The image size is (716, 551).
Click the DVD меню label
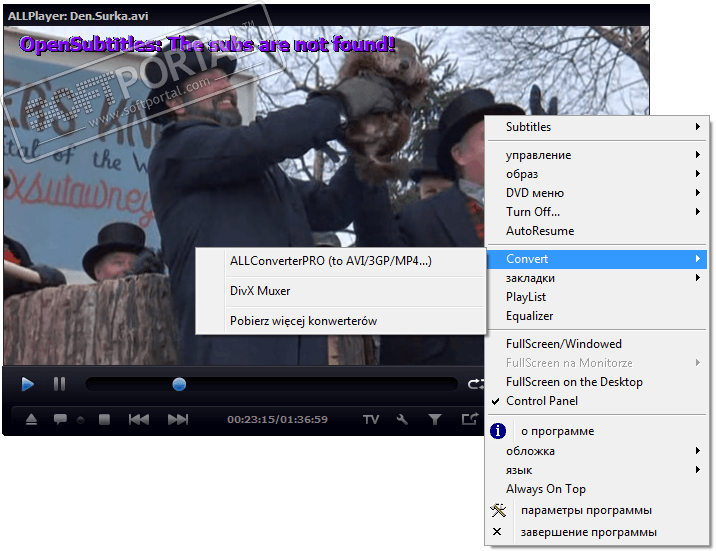point(535,193)
